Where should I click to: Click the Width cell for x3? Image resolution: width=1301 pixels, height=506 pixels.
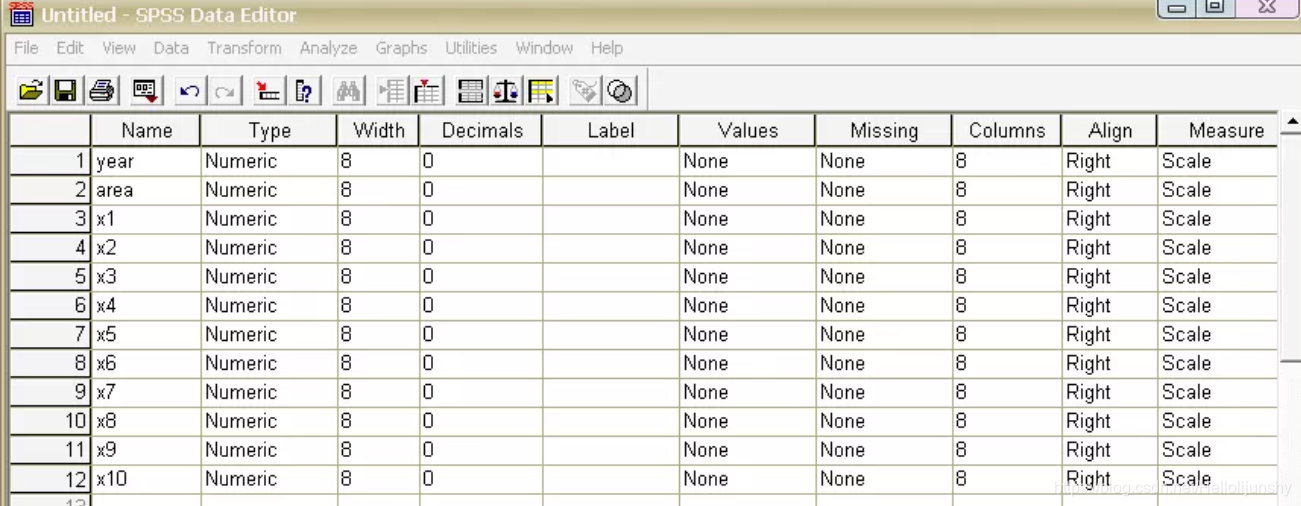[x=379, y=277]
